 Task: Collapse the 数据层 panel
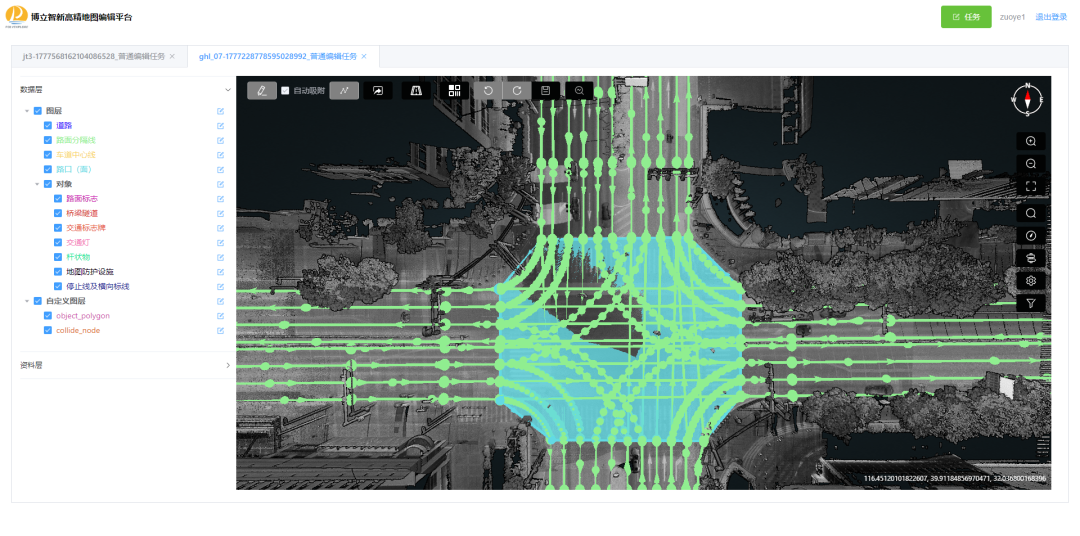[x=227, y=89]
